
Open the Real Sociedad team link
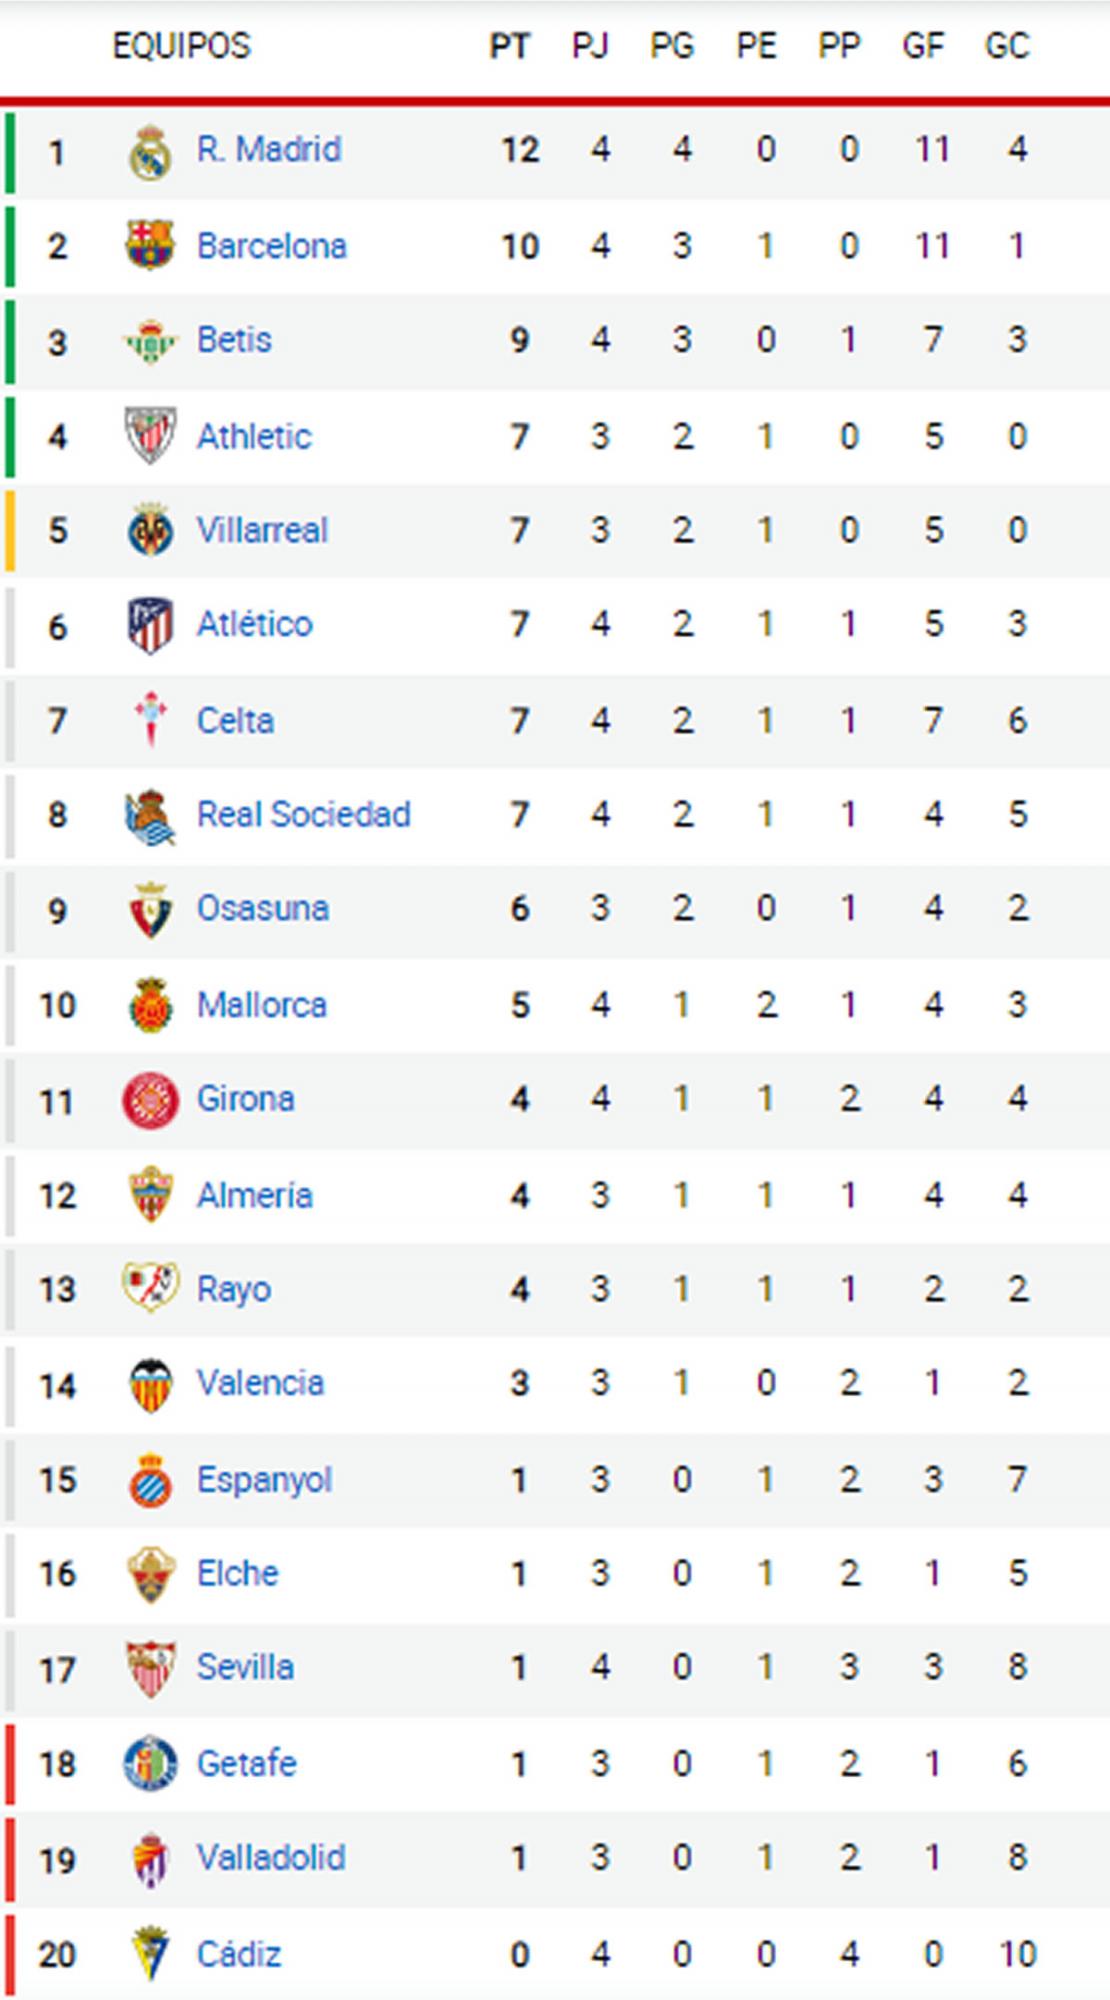(x=303, y=814)
